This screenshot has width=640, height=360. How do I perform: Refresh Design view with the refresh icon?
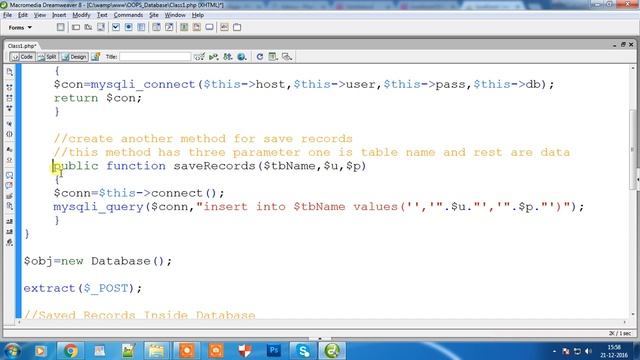tap(260, 57)
